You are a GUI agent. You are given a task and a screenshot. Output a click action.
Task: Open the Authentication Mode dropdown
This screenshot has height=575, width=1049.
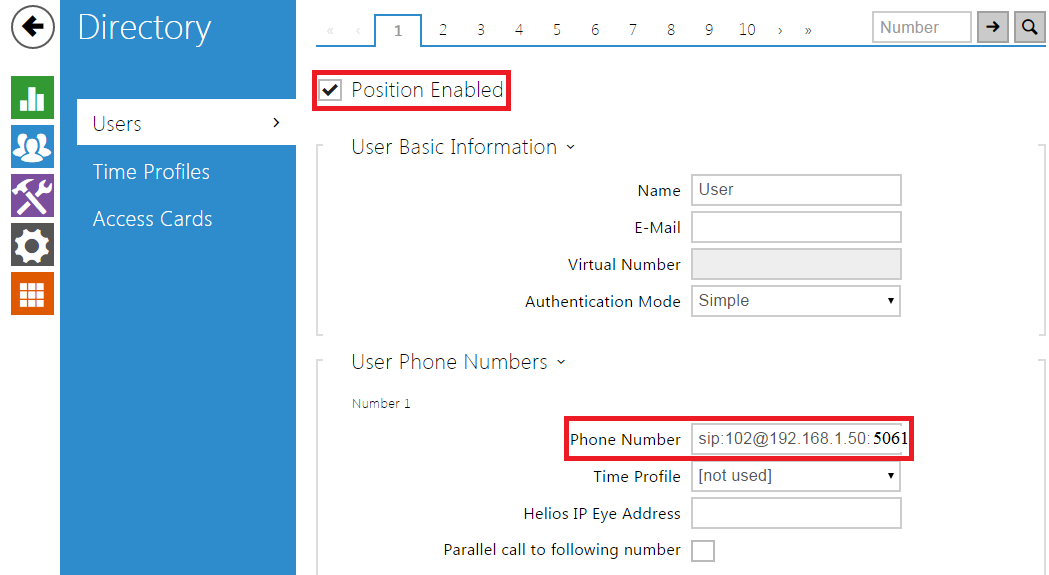click(796, 301)
